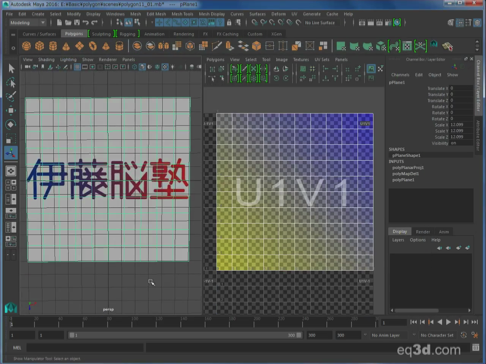Select the Lasso tool

point(11,82)
